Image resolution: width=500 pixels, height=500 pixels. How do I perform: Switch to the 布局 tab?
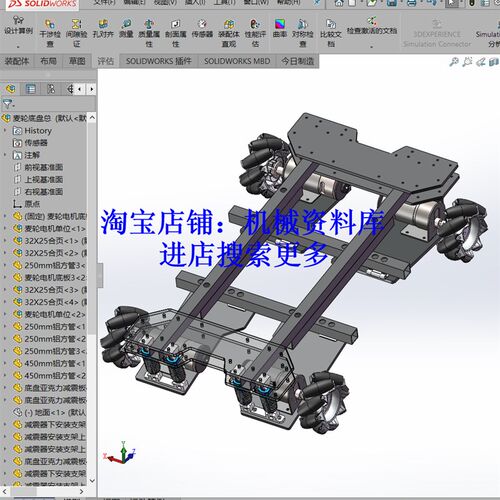48,61
